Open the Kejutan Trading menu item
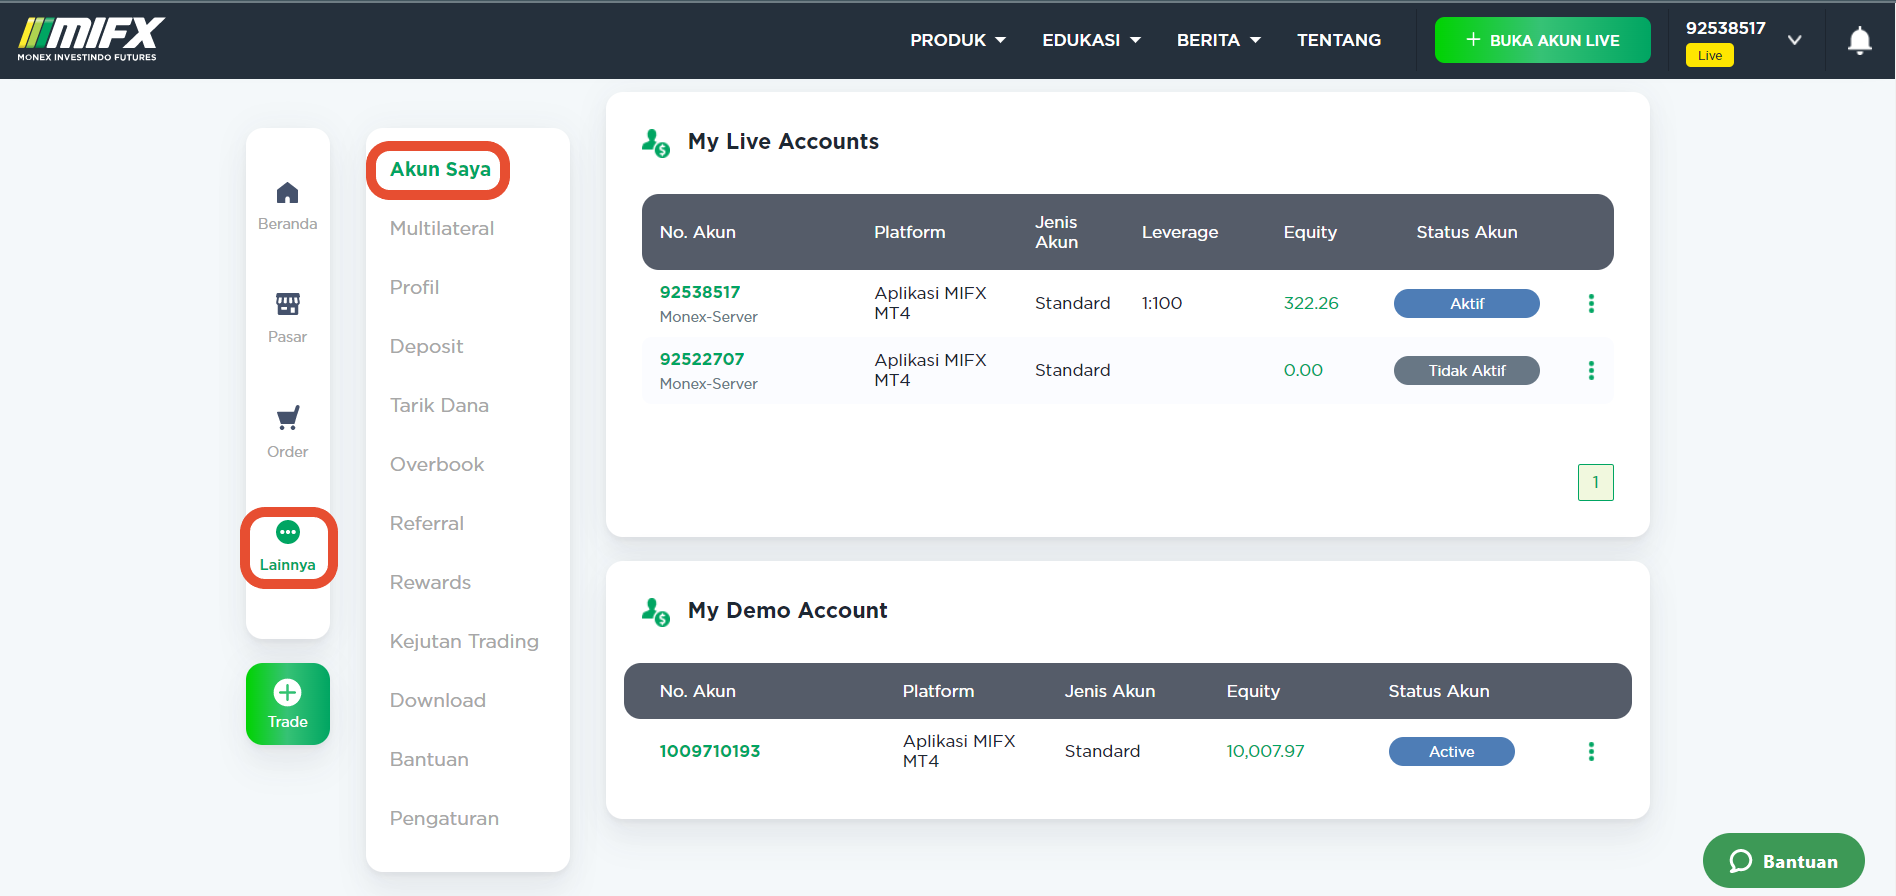This screenshot has width=1896, height=896. [464, 641]
